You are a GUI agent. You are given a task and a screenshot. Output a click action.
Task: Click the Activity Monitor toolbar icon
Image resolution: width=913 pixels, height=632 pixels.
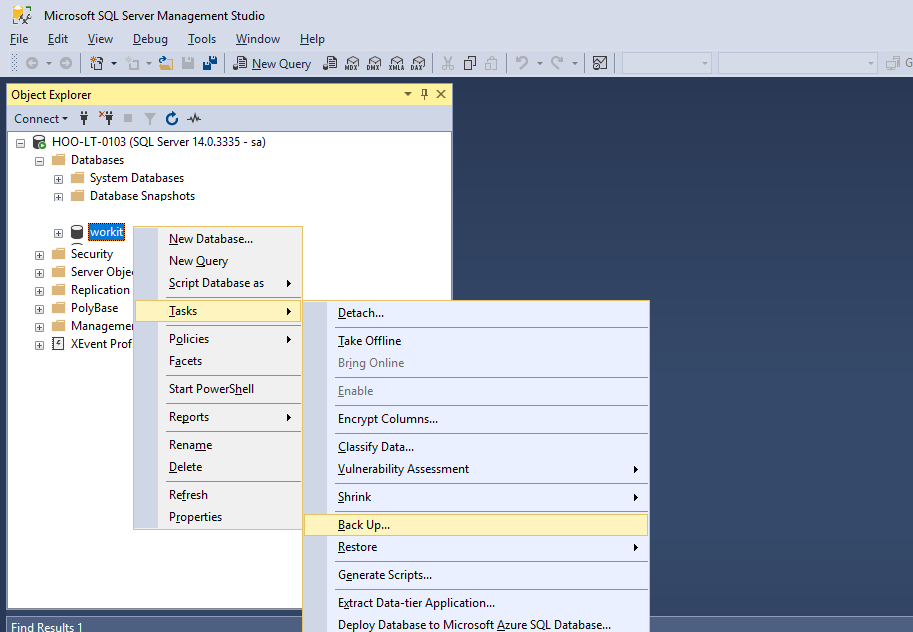600,63
